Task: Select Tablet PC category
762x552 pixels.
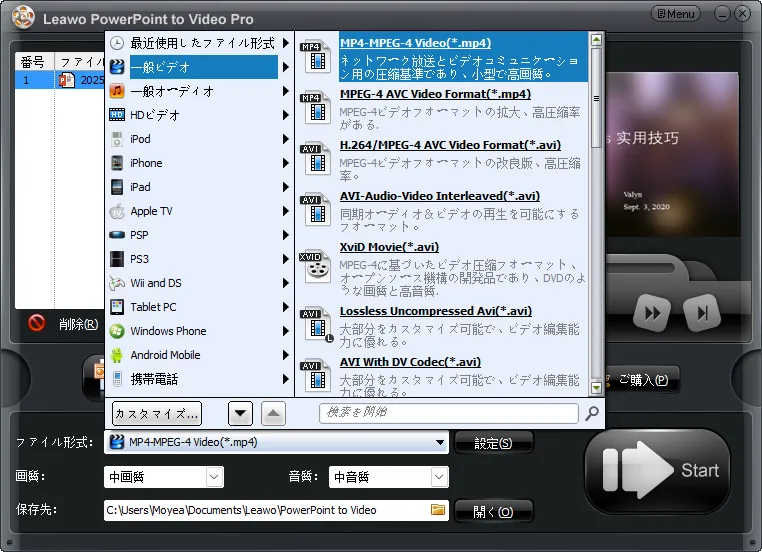Action: (199, 307)
